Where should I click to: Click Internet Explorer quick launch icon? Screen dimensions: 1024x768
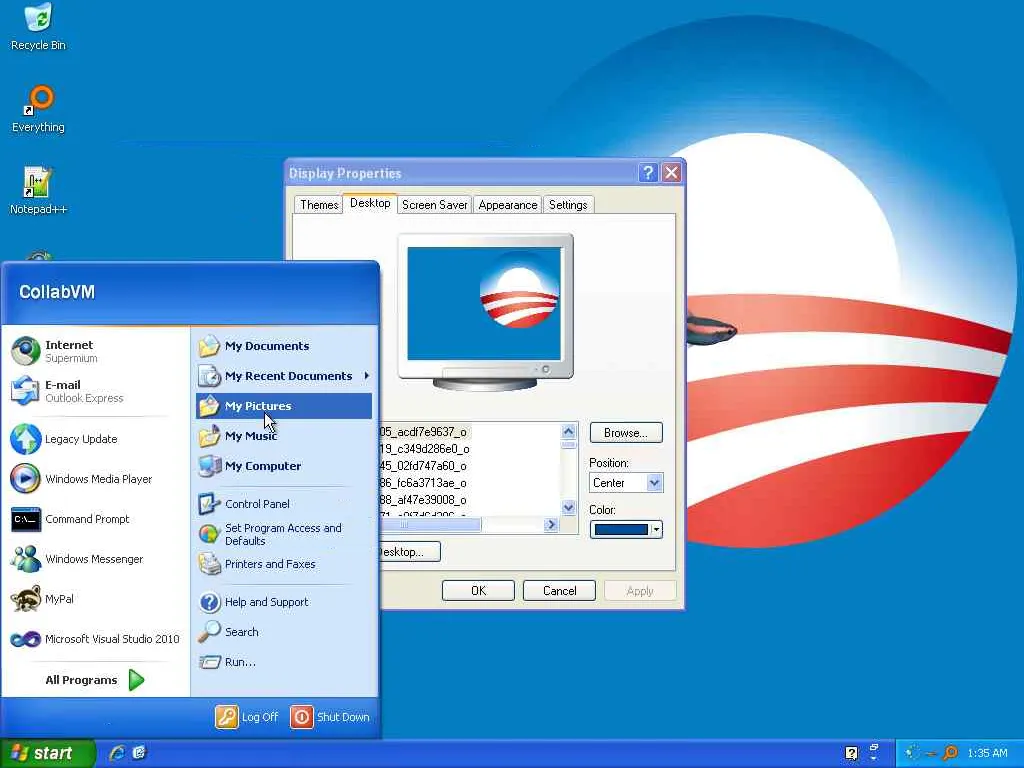[x=117, y=753]
